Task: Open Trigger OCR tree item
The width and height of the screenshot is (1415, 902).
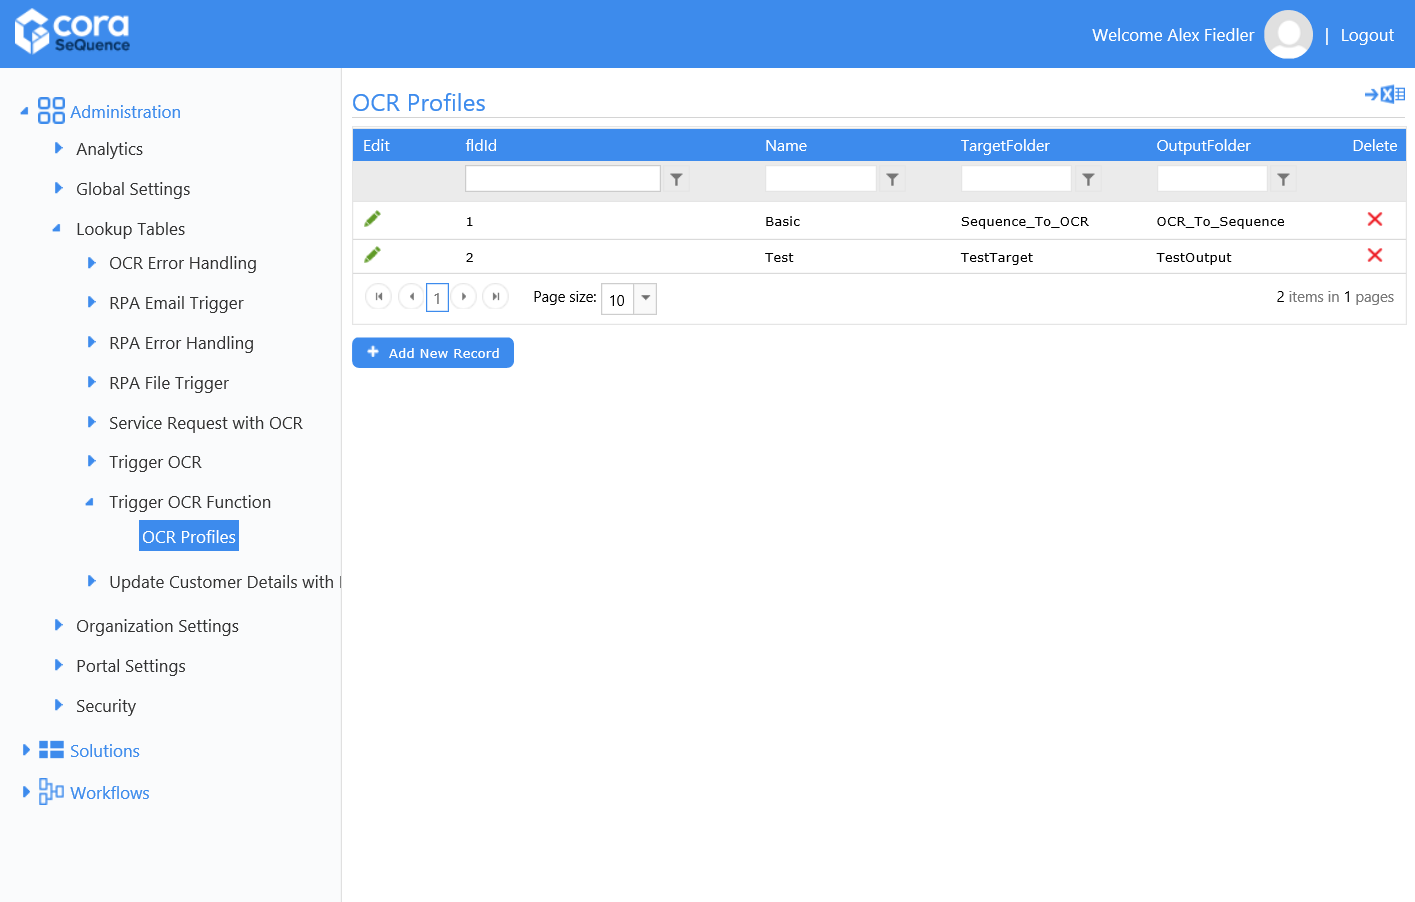Action: click(155, 462)
